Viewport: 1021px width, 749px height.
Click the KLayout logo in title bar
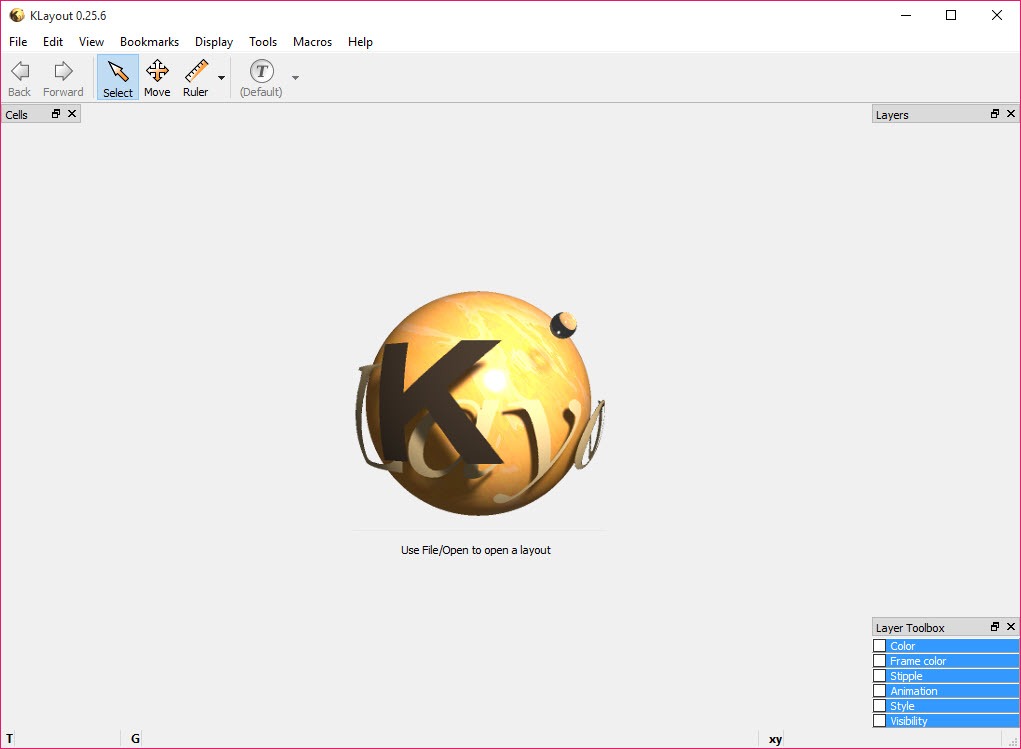pos(16,15)
